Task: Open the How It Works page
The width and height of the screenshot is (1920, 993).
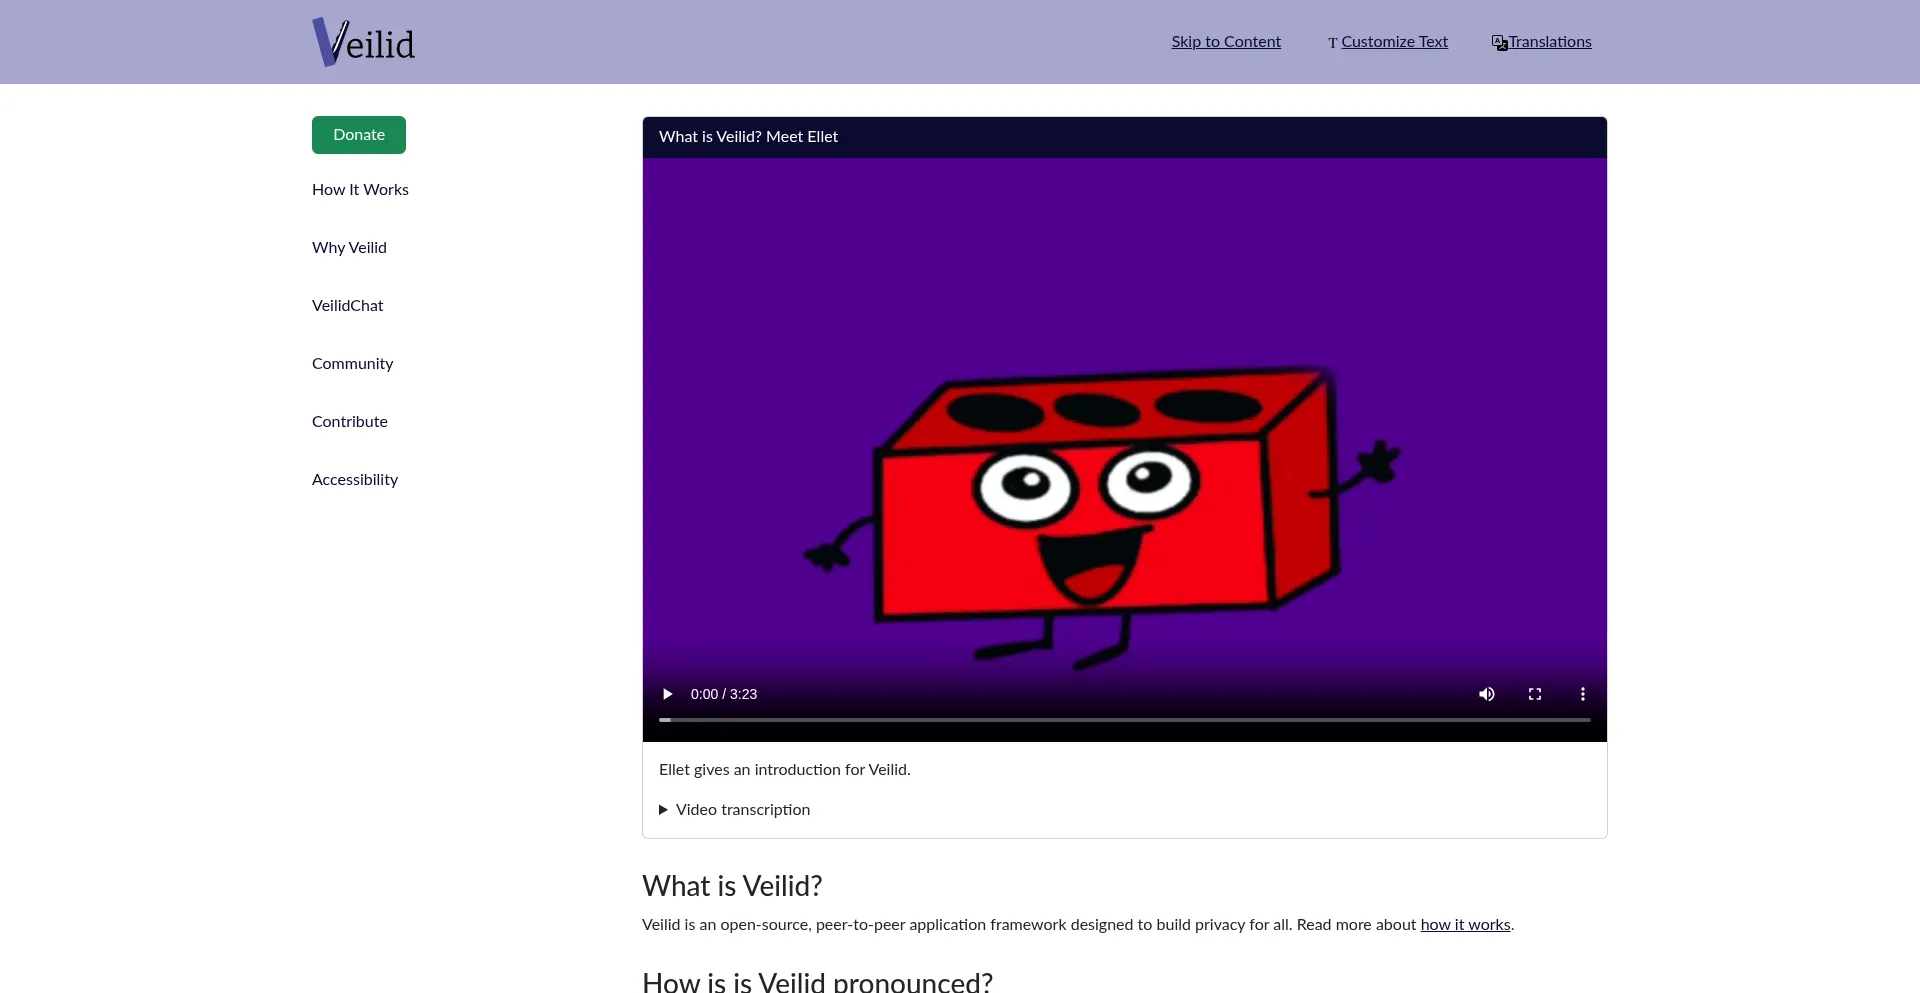Action: (360, 189)
